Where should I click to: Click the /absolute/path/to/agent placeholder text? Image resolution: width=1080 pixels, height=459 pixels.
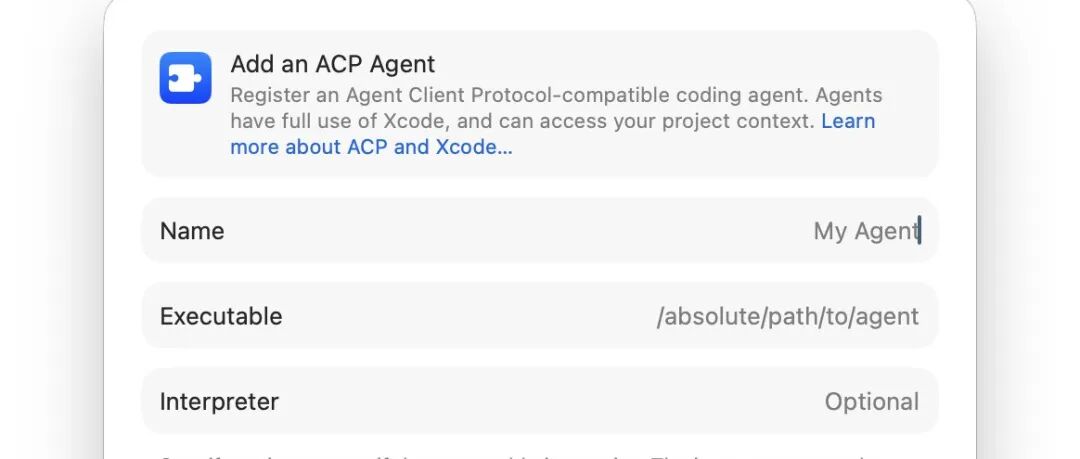click(x=787, y=316)
